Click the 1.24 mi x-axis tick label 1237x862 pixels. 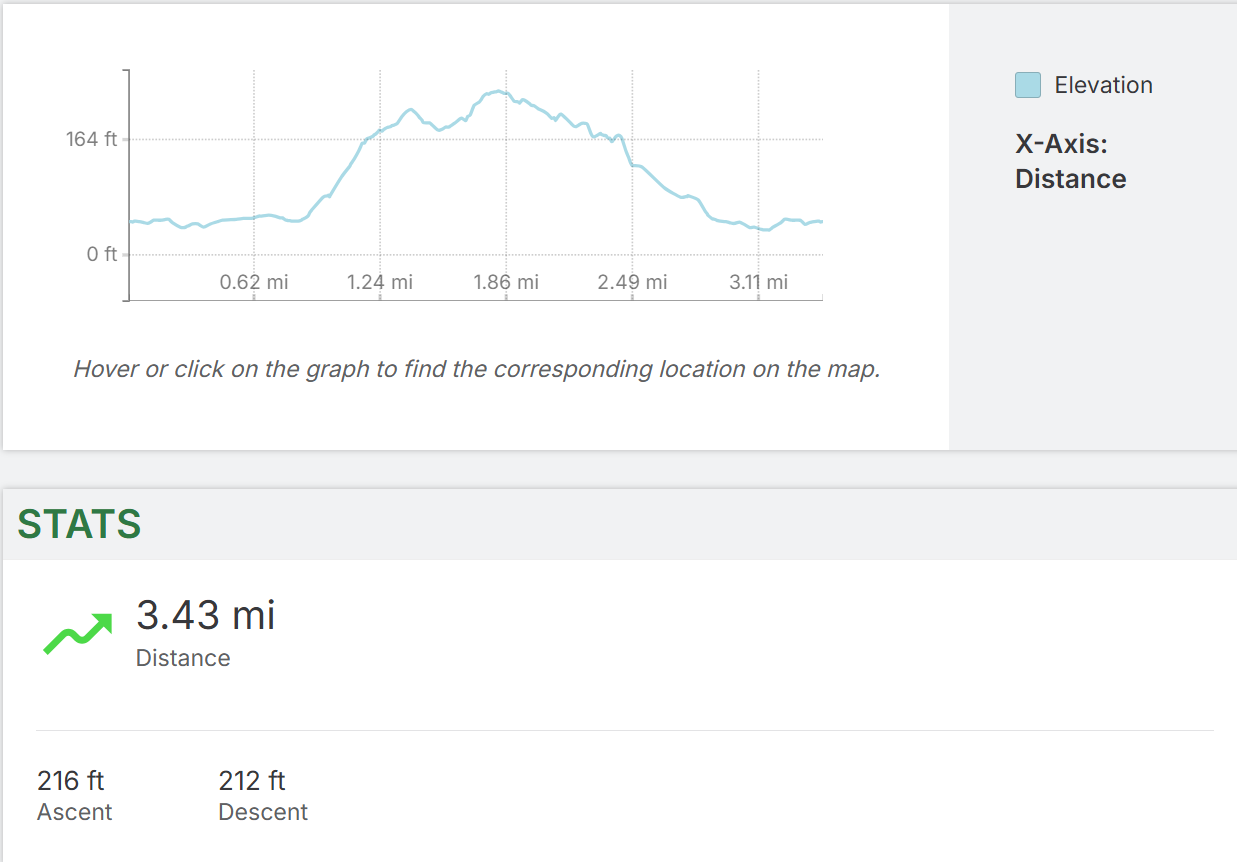pos(380,282)
